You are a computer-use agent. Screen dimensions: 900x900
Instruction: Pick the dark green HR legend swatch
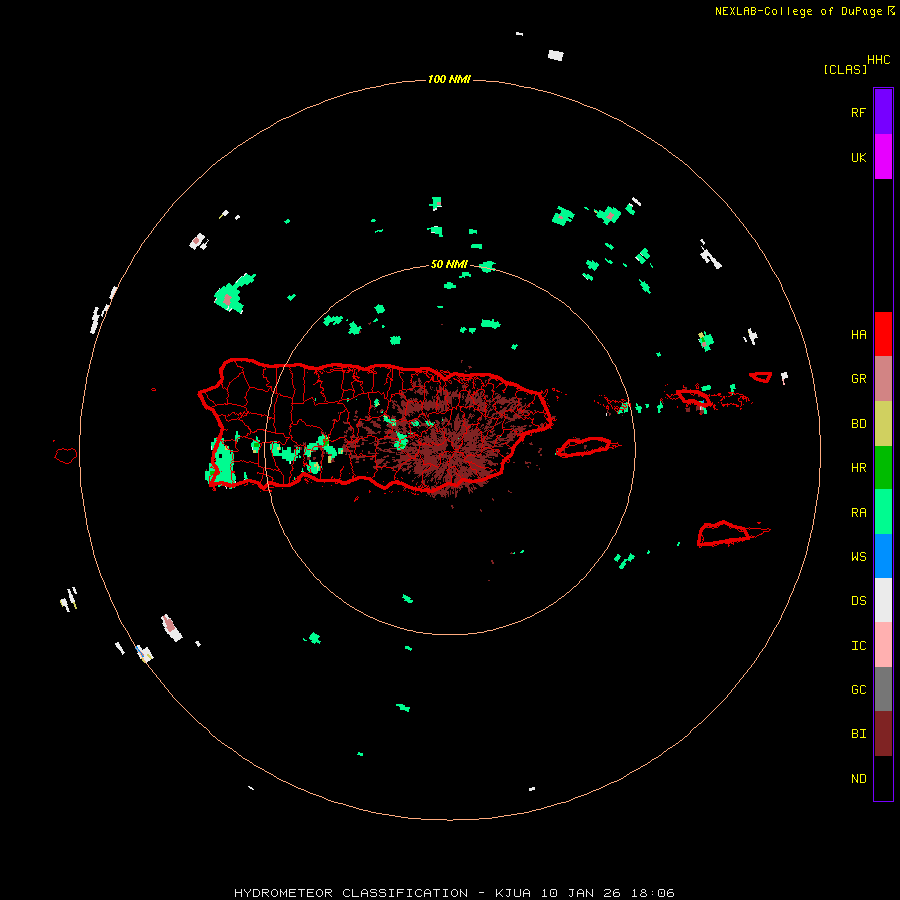coord(883,468)
